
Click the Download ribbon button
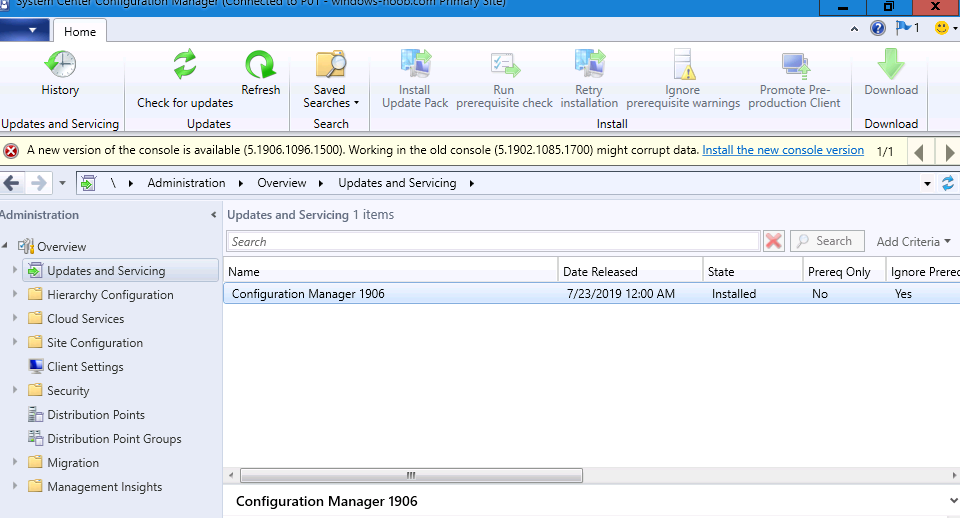(x=891, y=73)
